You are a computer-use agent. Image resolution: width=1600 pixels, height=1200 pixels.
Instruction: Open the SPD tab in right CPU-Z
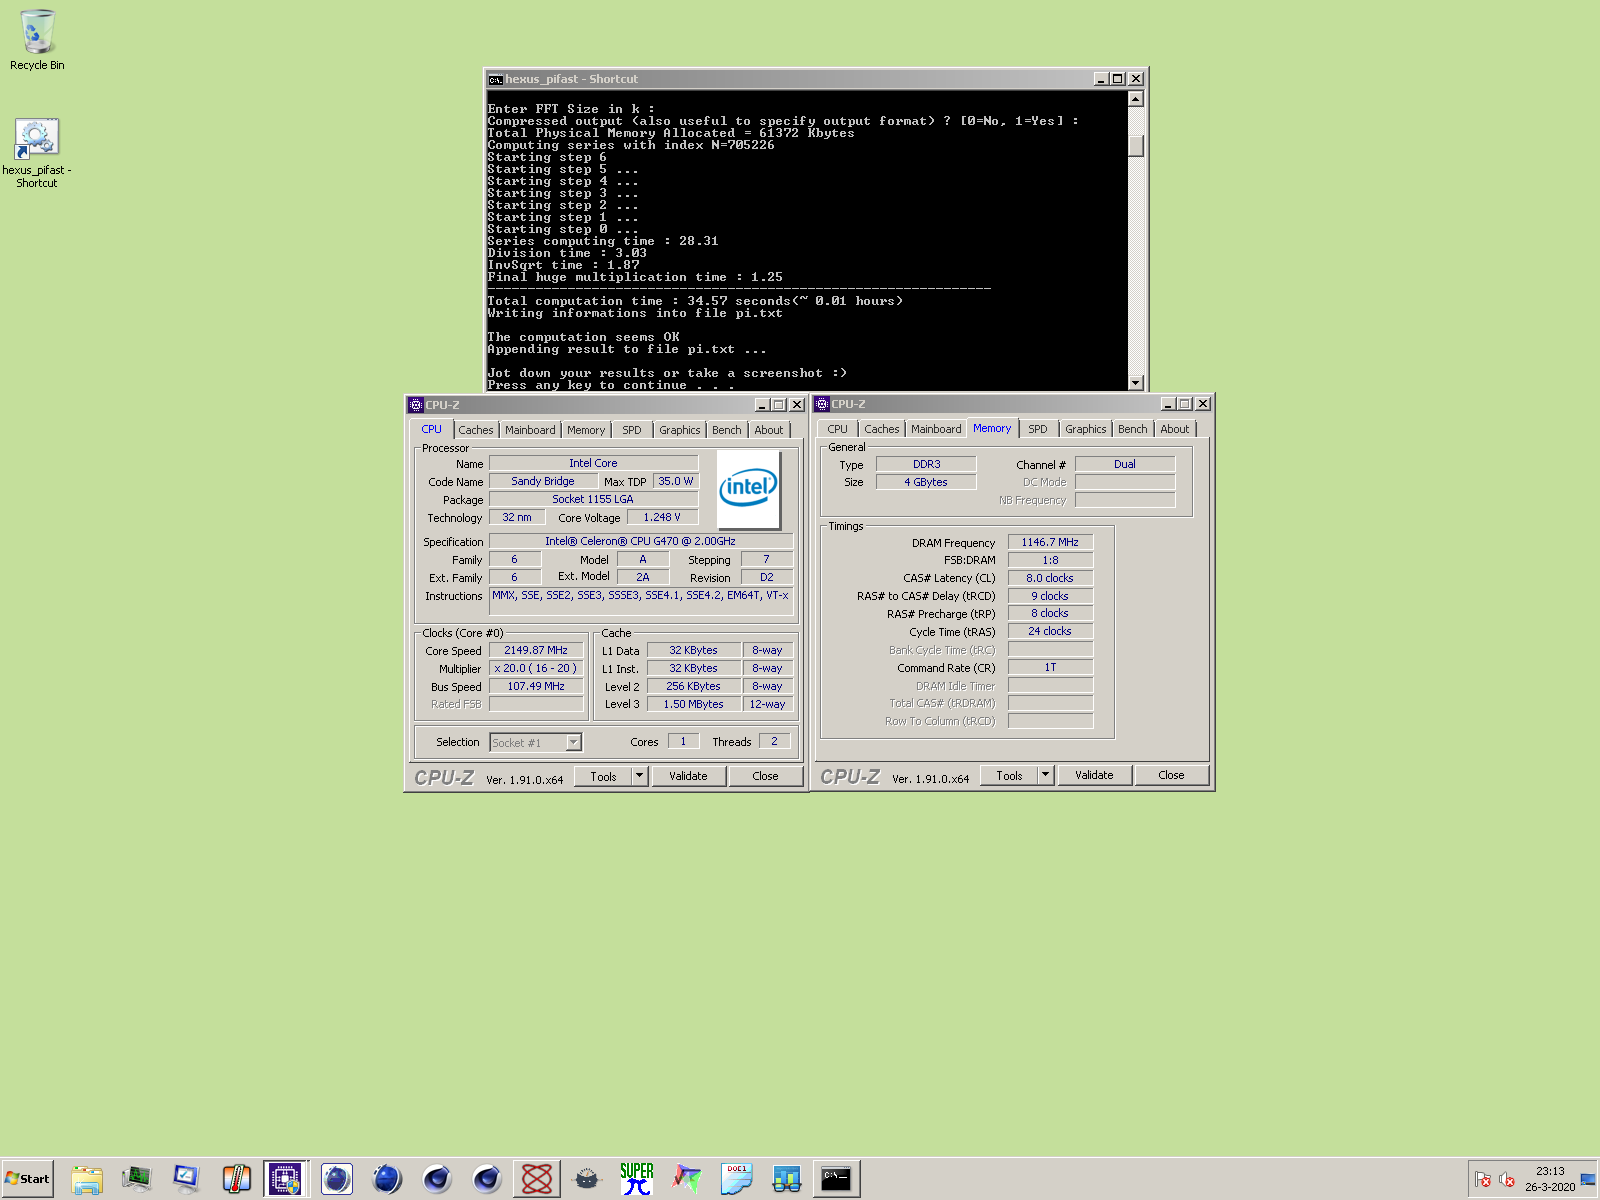(x=1038, y=429)
